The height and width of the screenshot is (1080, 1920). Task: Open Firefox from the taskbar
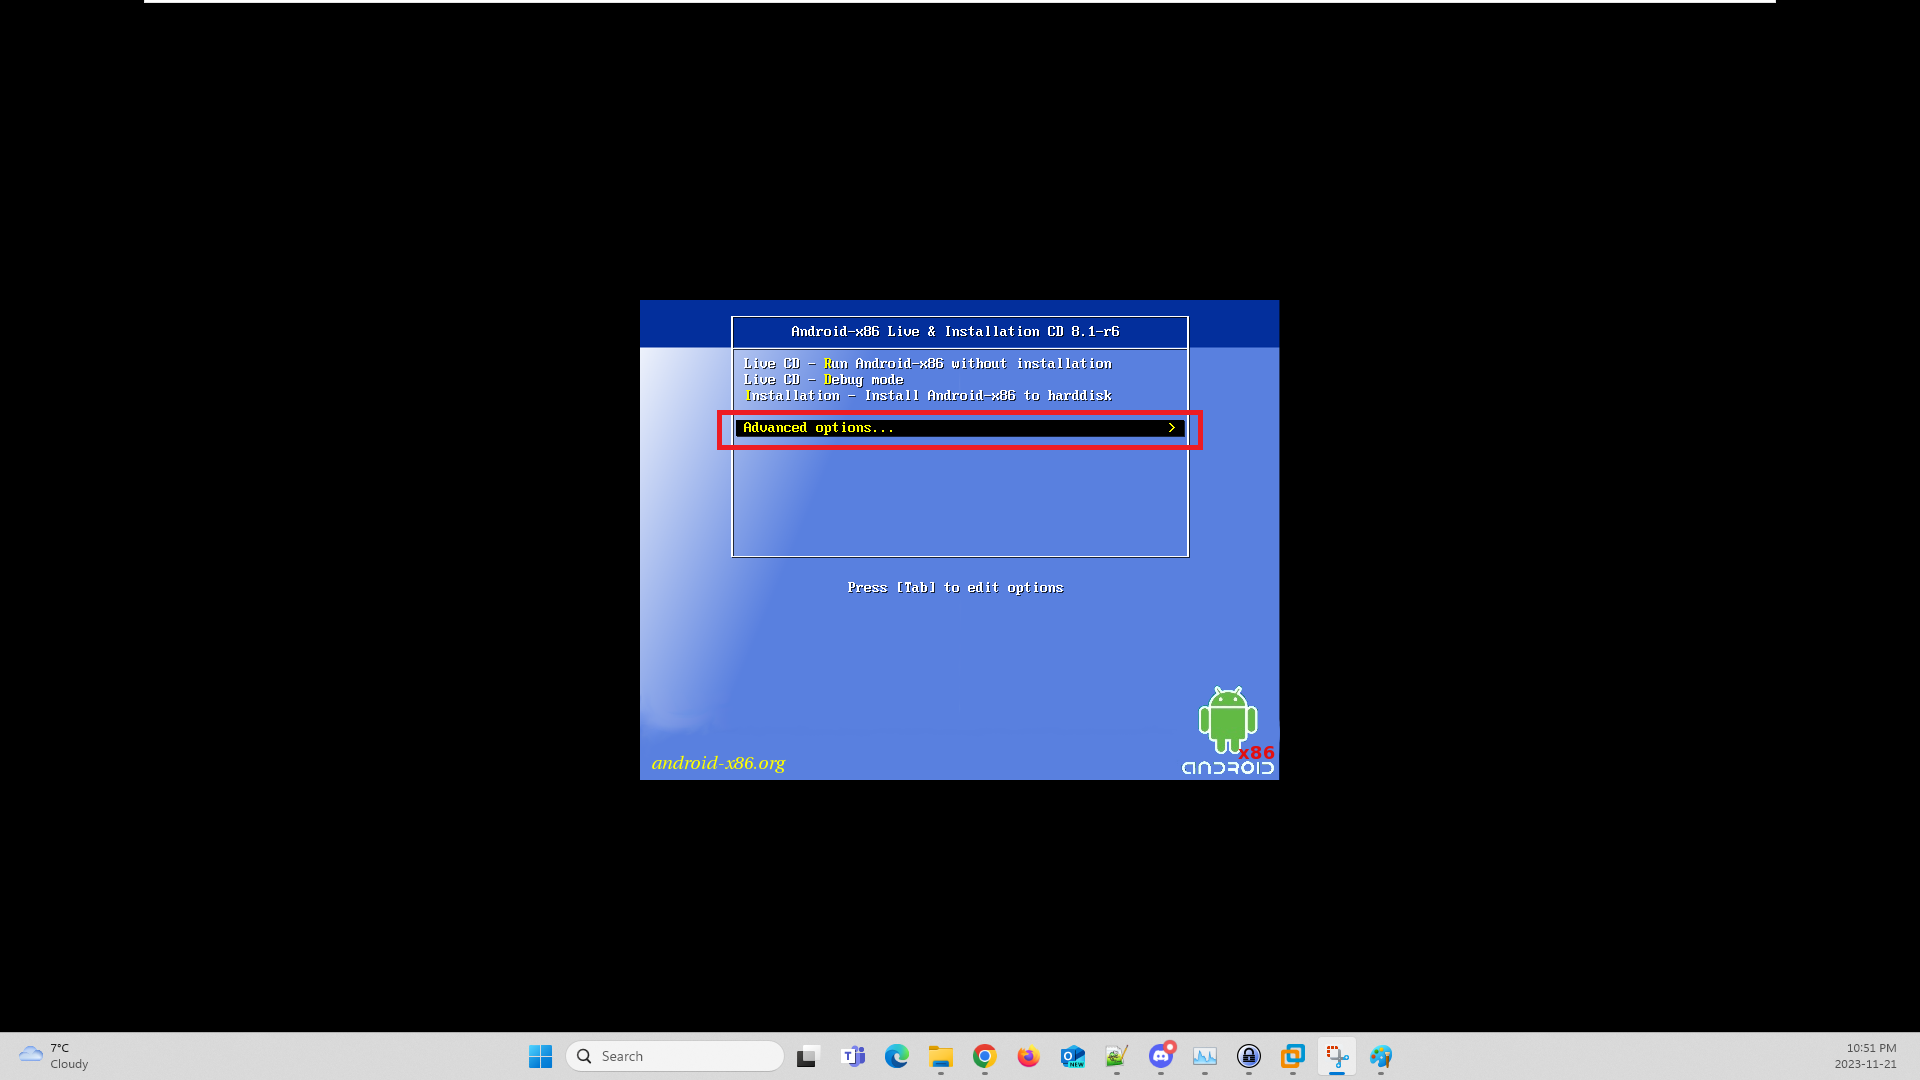point(1029,1056)
